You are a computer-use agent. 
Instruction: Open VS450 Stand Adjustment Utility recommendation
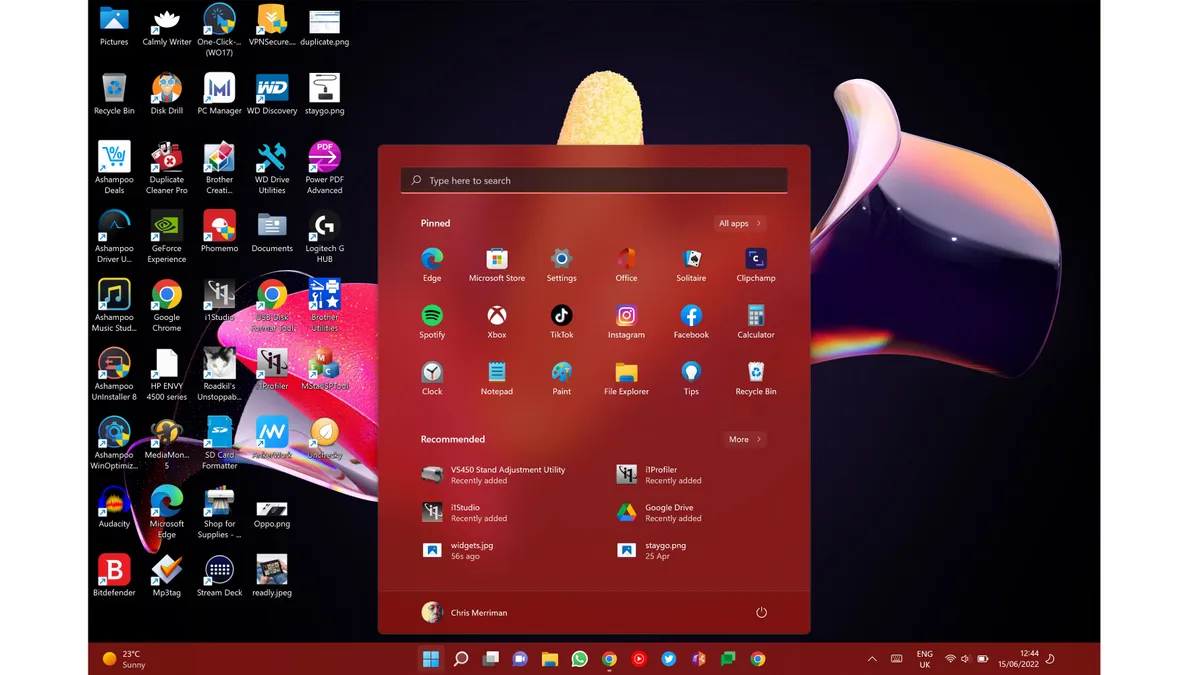tap(494, 474)
